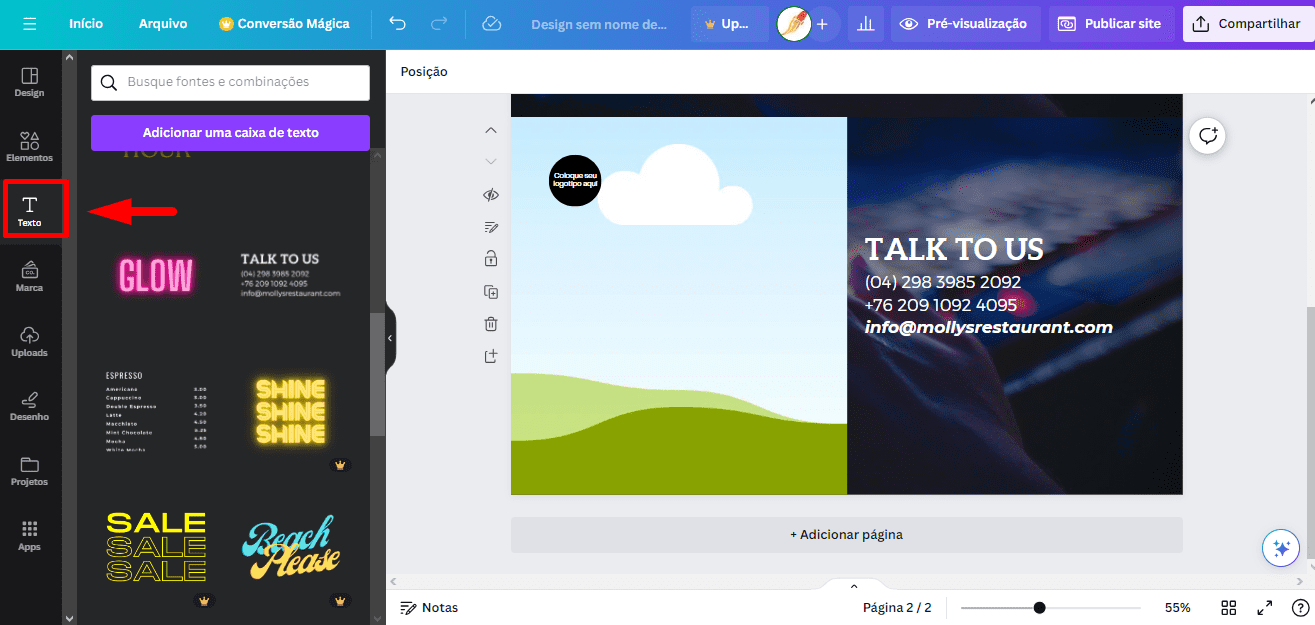Select the white cloud on canvas
The width and height of the screenshot is (1315, 625).
(674, 185)
